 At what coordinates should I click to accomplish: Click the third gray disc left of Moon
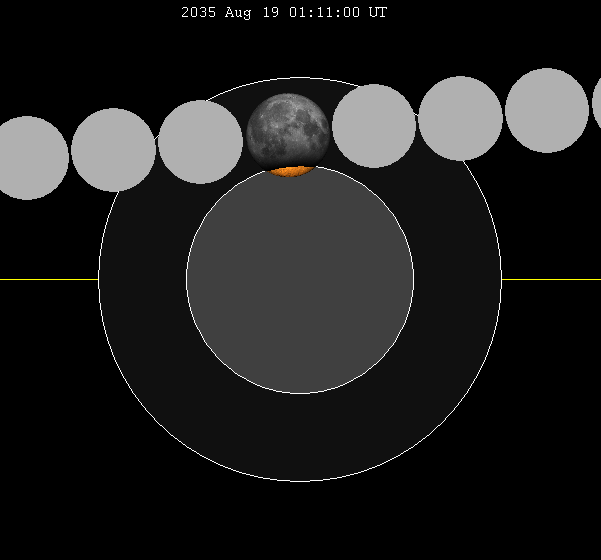[28, 158]
